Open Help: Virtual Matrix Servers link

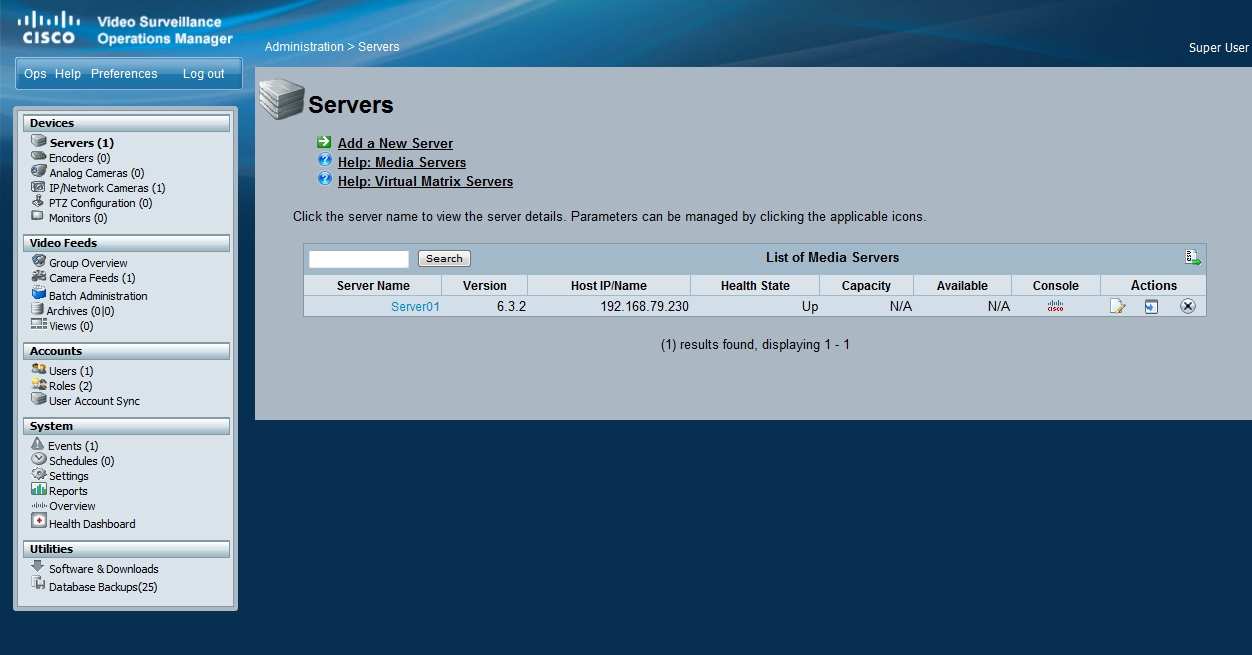tap(425, 181)
